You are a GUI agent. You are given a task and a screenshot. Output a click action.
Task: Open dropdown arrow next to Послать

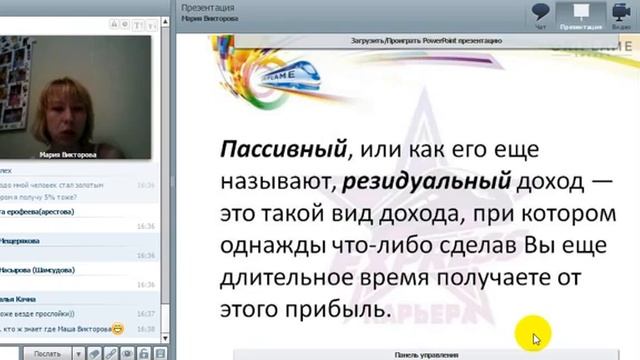pos(78,353)
